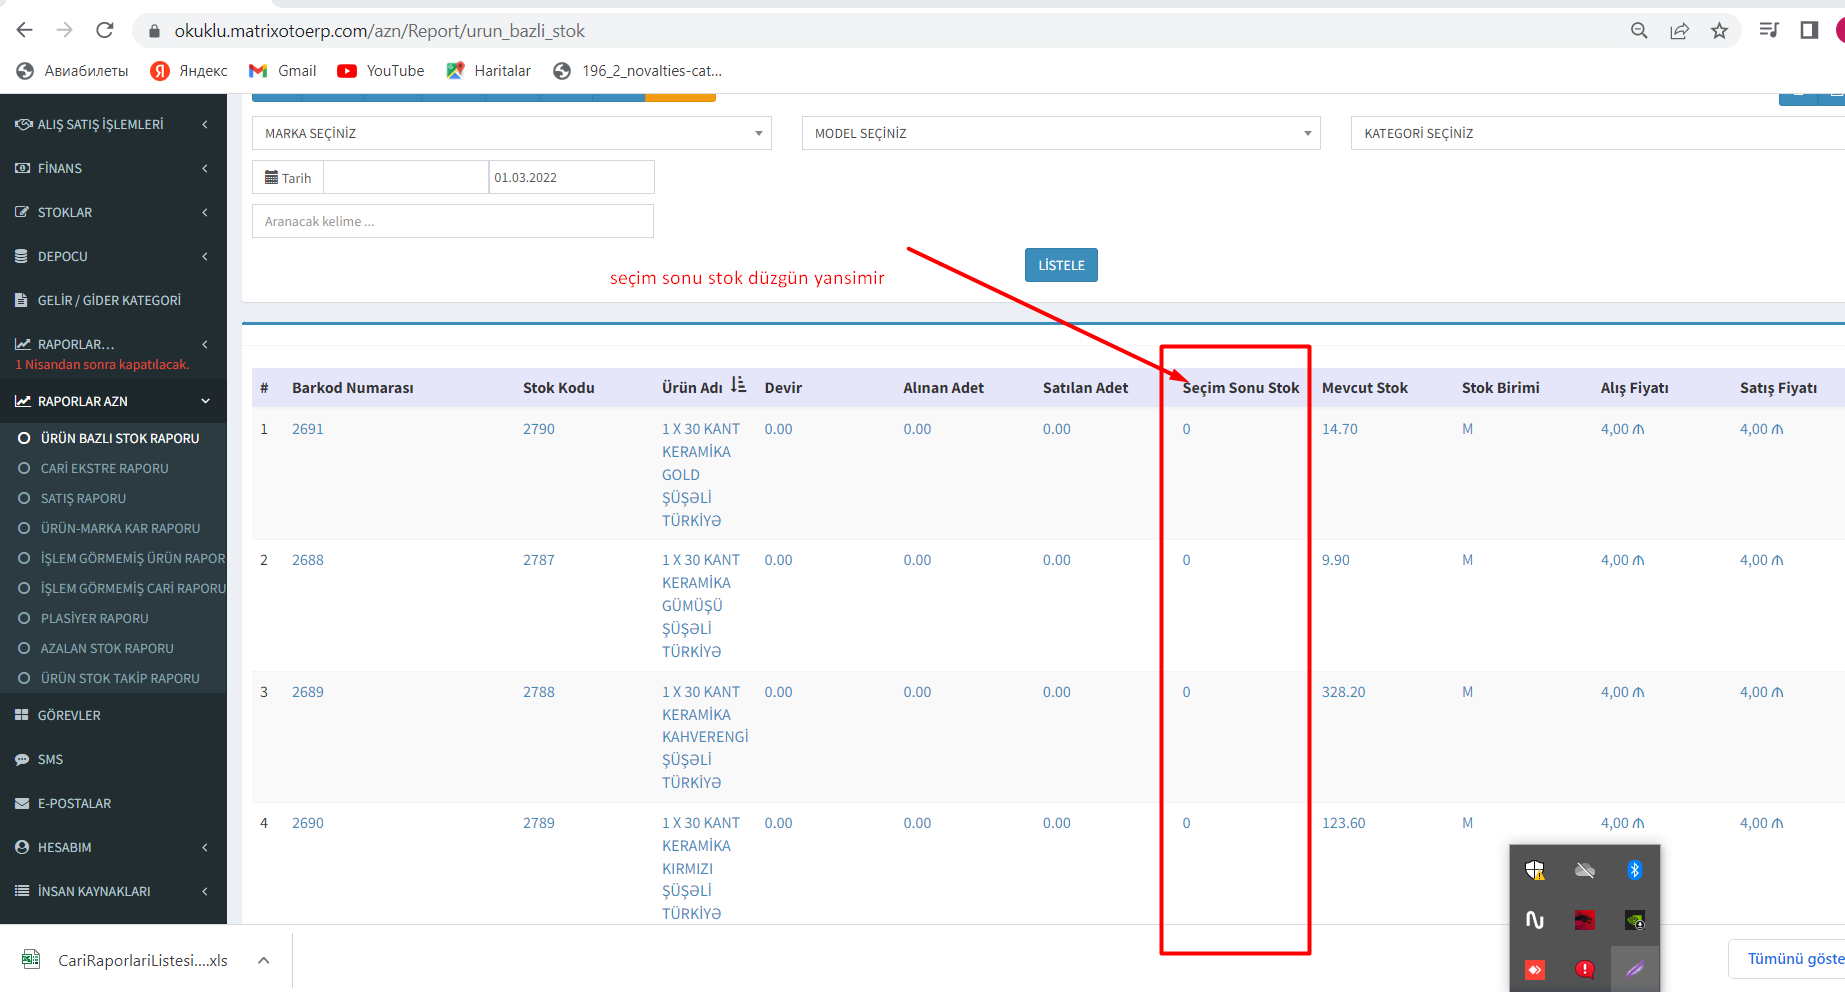This screenshot has height=992, width=1845.
Task: Open the Marka Seçiniz dropdown
Action: (511, 133)
